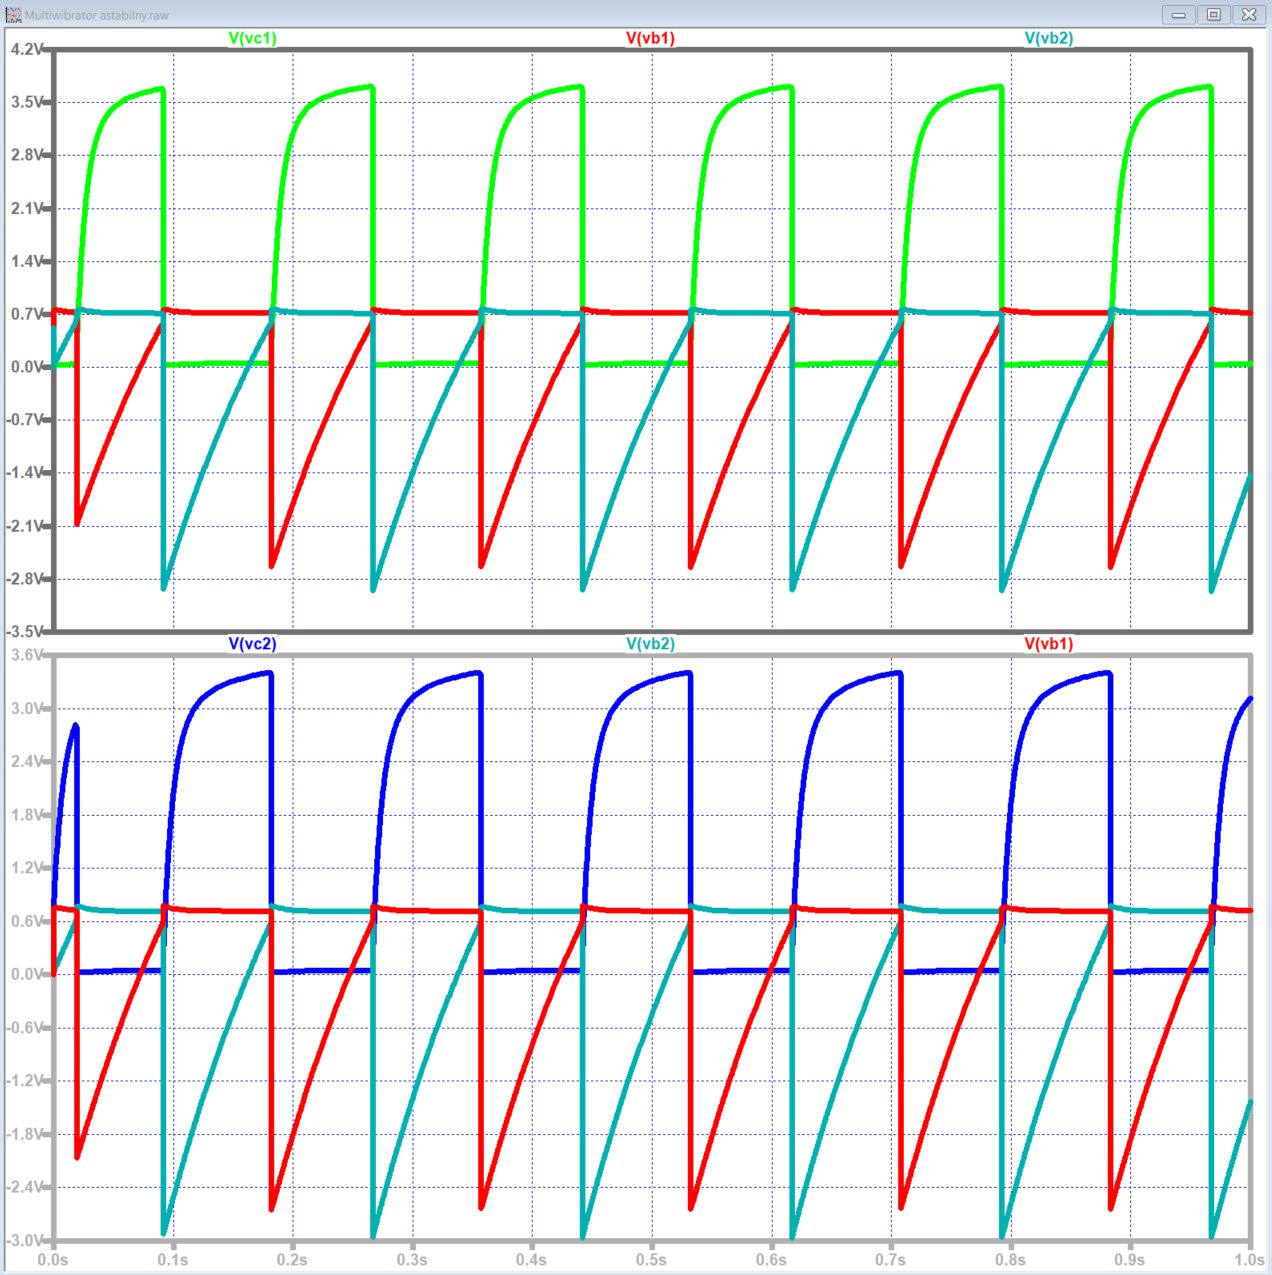Select the red V(vb1) label in bottom pane

coord(1049,644)
